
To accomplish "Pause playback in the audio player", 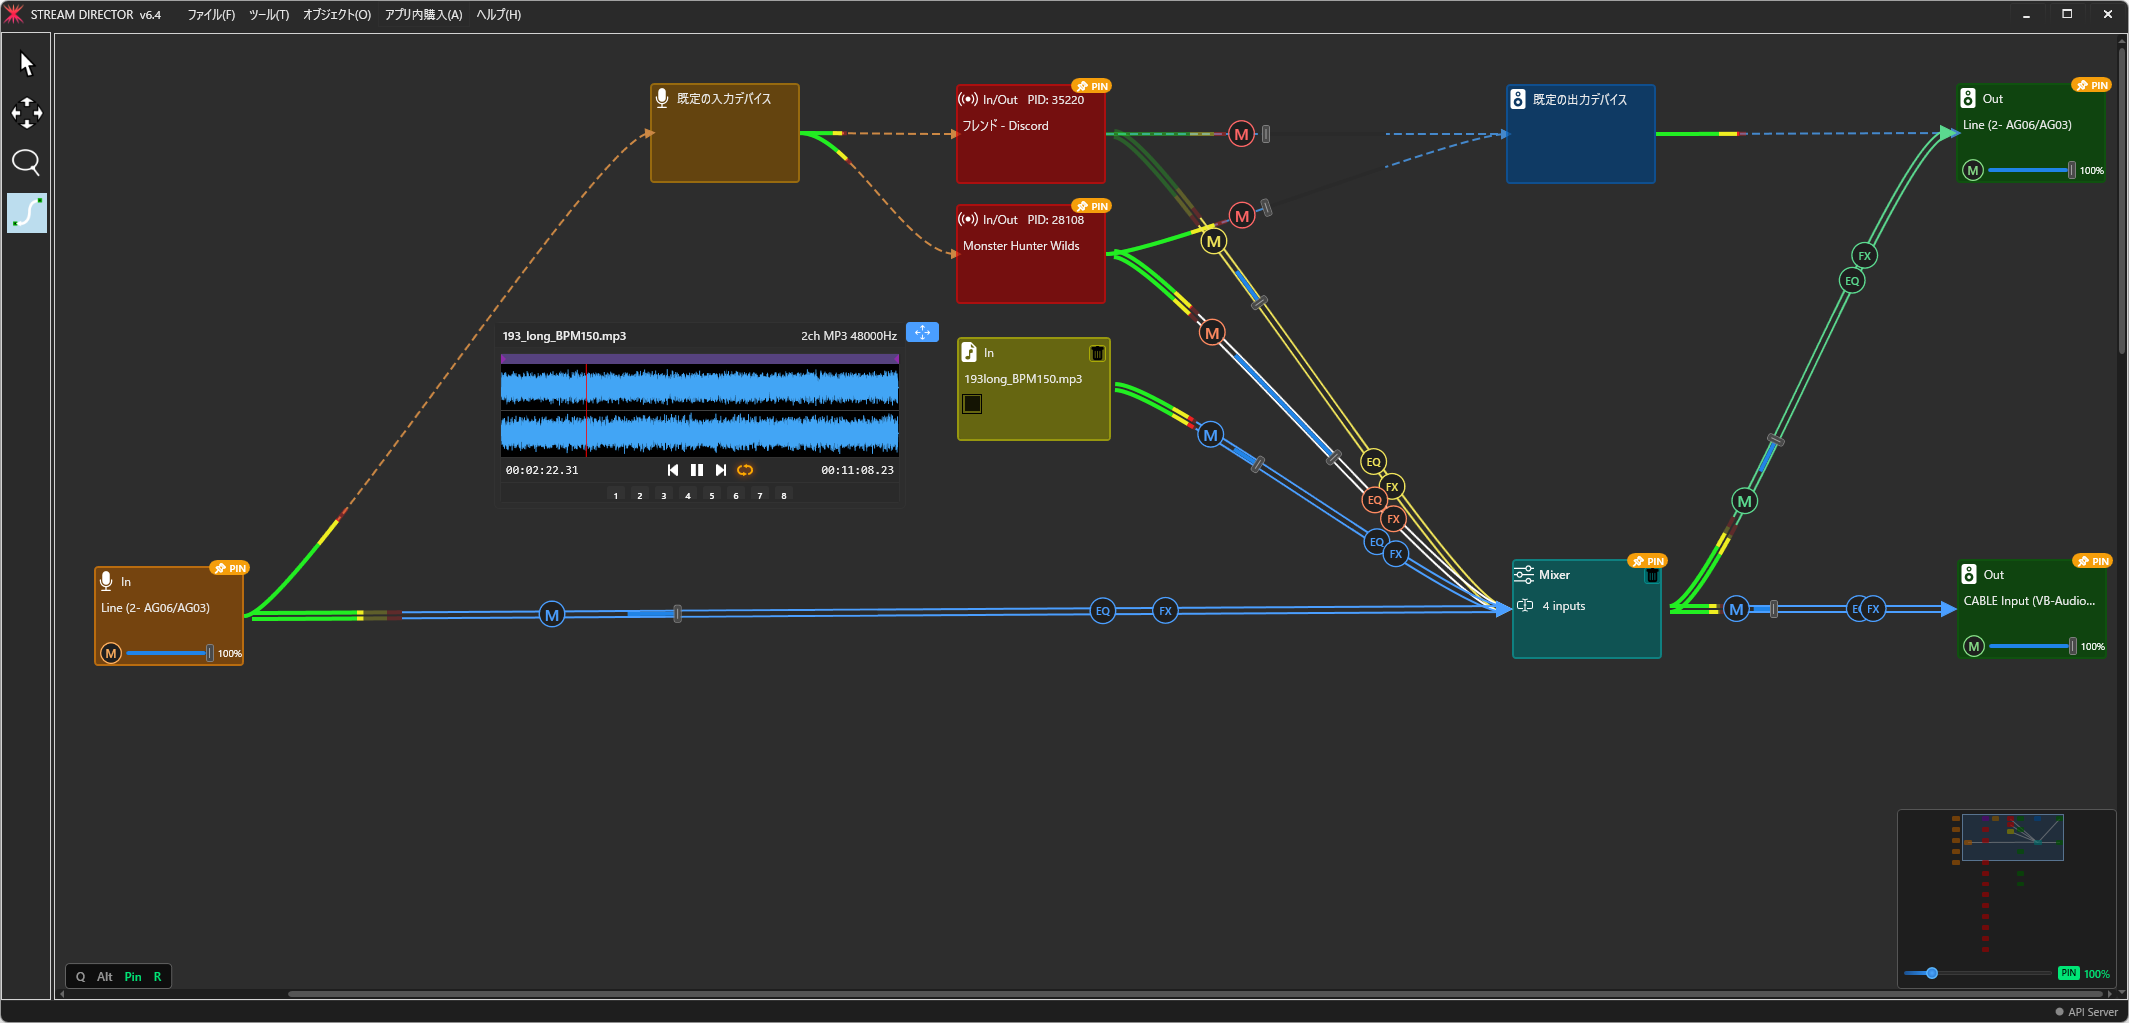I will pyautogui.click(x=697, y=470).
